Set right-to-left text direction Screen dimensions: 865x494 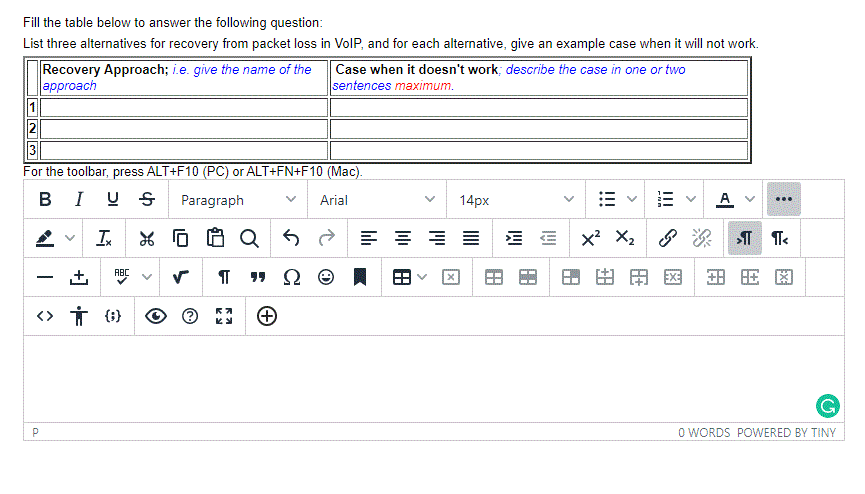[779, 238]
